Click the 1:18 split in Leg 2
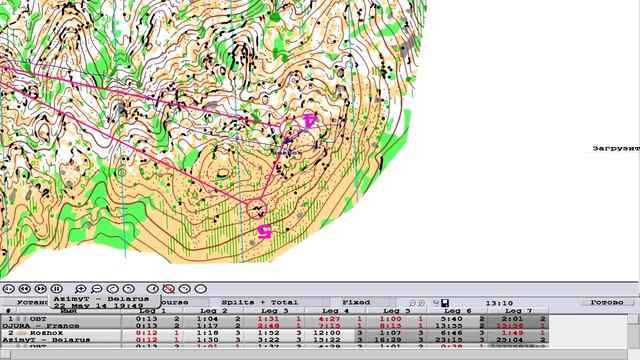The width and height of the screenshot is (640, 360). click(207, 333)
